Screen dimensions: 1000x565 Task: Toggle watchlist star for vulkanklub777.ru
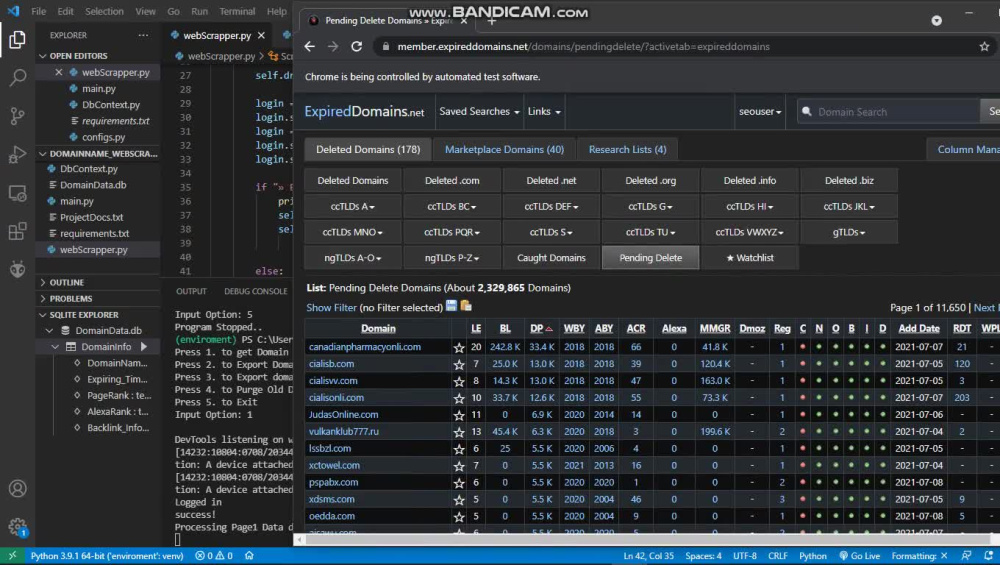[x=459, y=432]
